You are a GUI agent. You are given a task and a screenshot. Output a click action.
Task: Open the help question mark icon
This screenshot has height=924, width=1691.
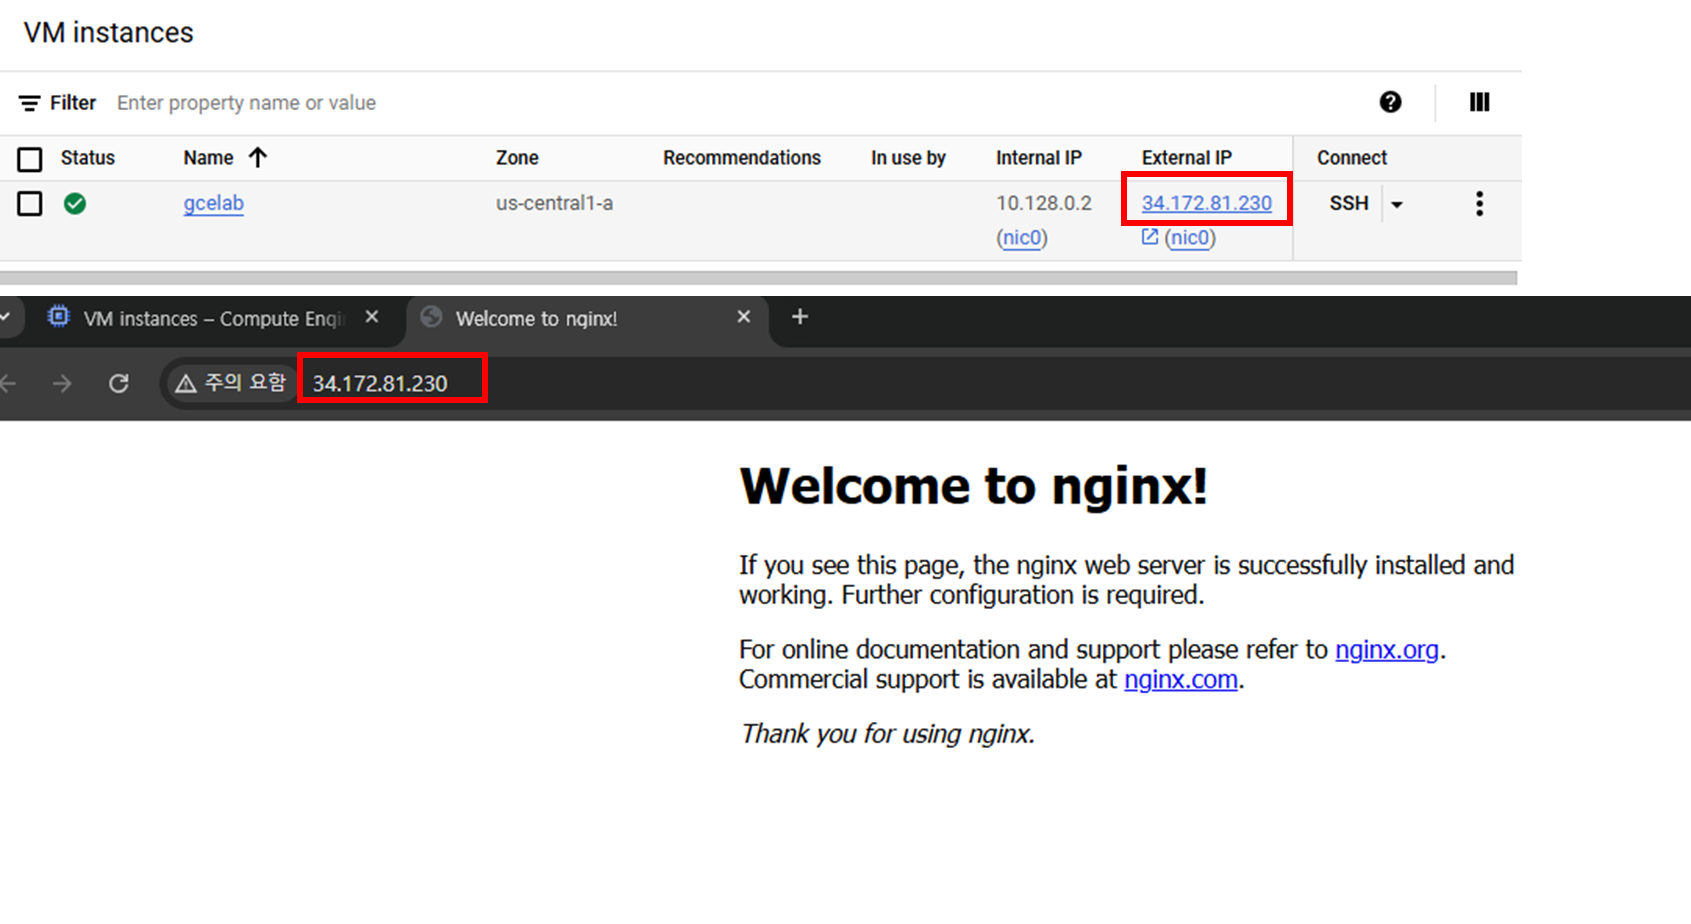pos(1390,102)
